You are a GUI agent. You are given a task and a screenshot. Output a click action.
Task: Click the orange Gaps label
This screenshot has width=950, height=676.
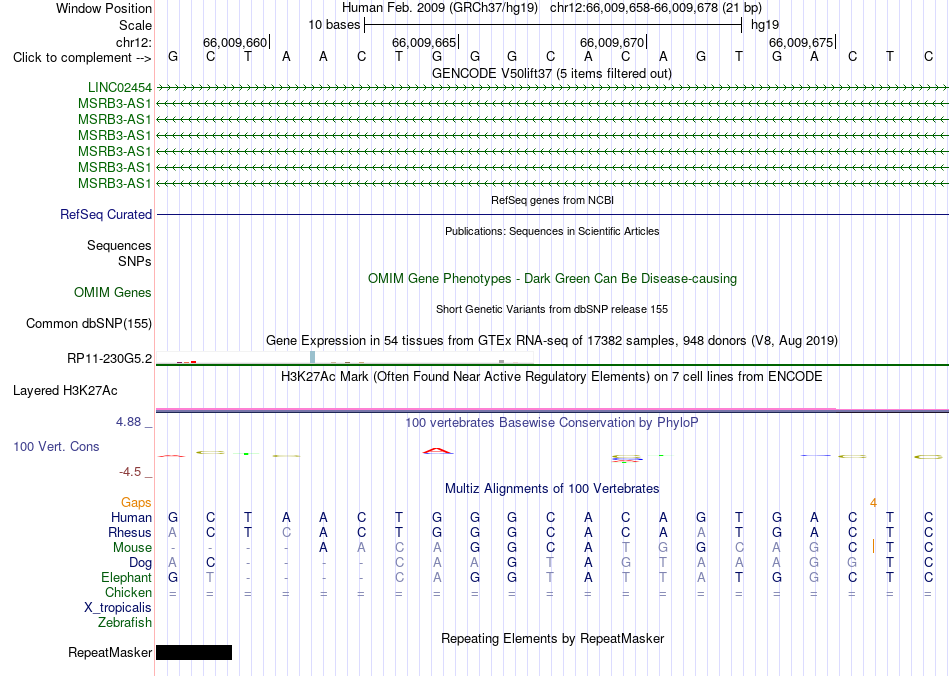136,502
